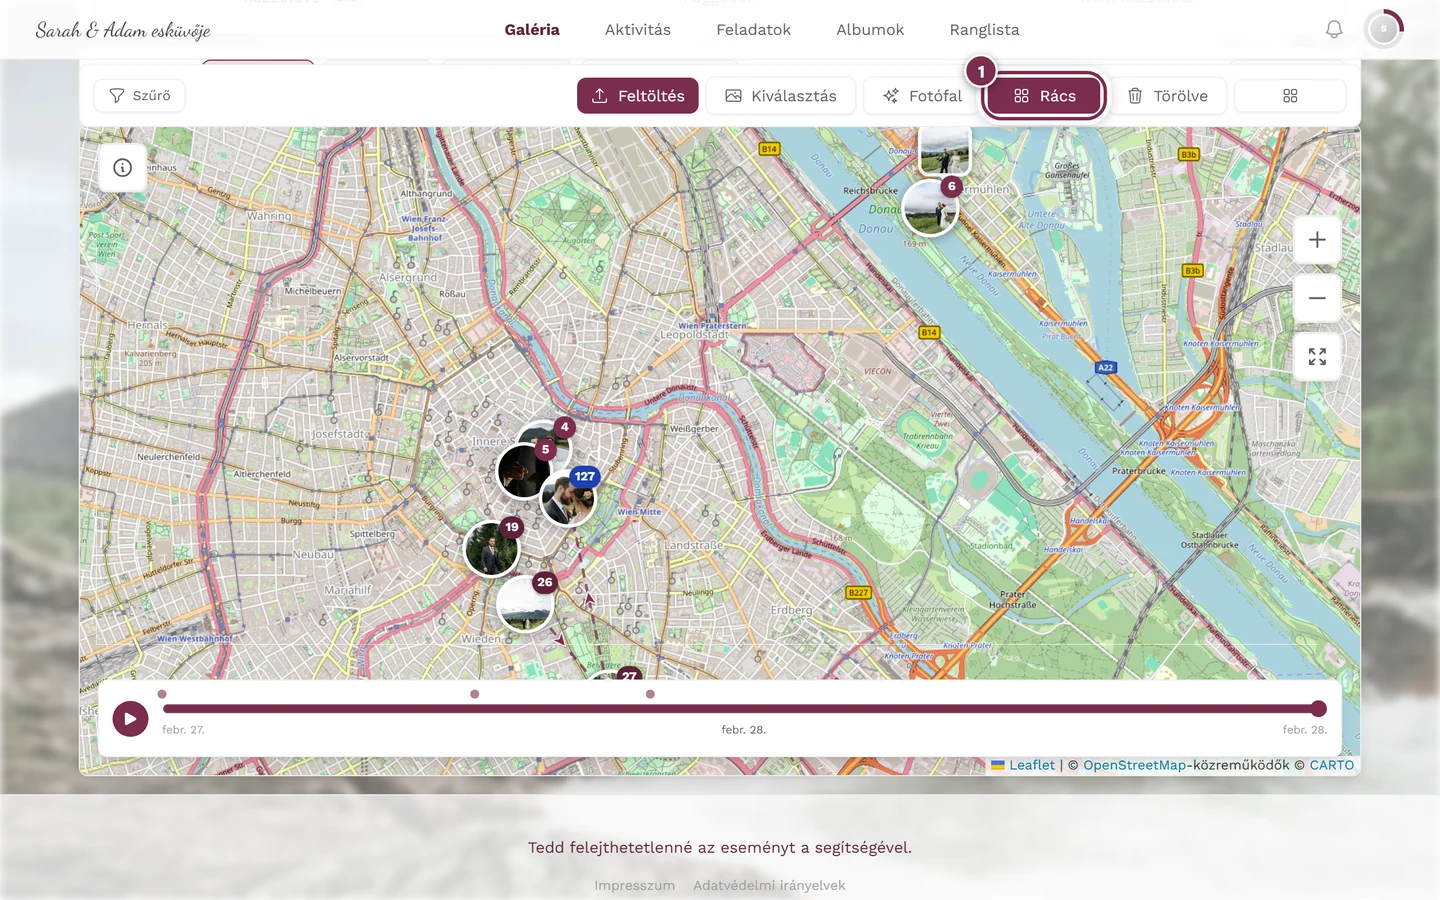Image resolution: width=1440 pixels, height=900 pixels.
Task: Open the 5 photo cluster
Action: click(524, 470)
